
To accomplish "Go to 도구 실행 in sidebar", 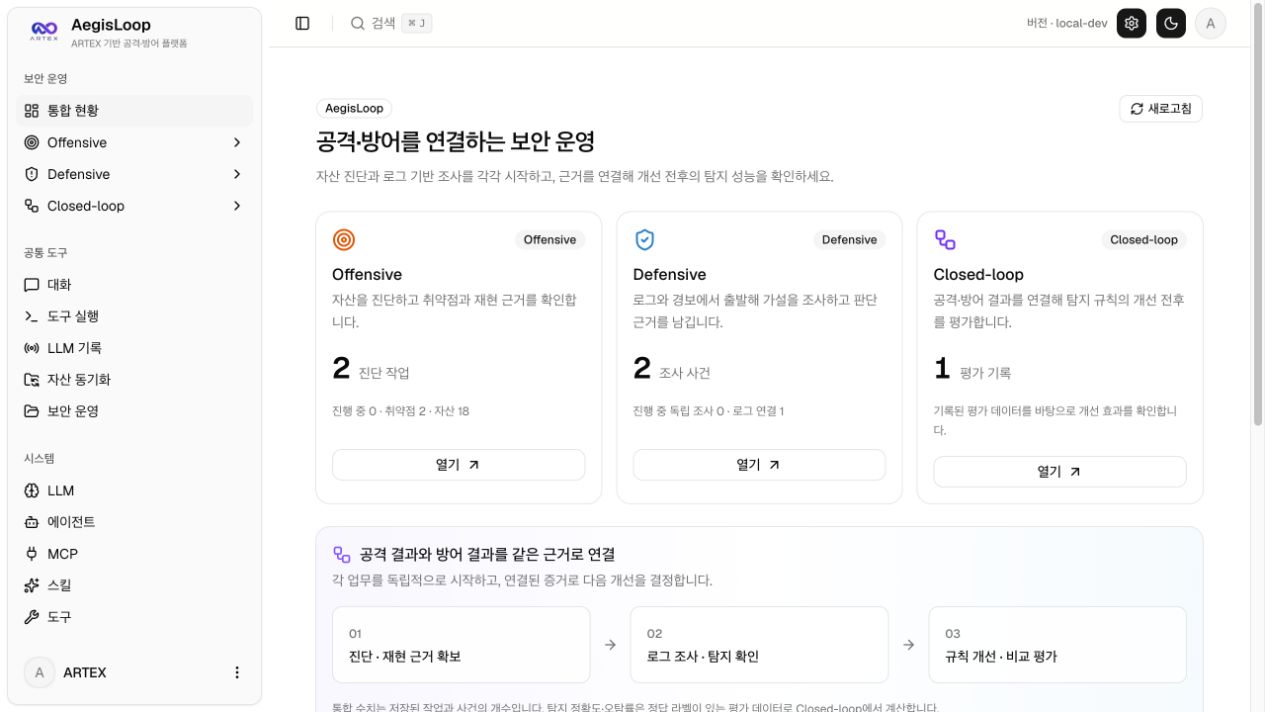I will [x=135, y=317].
